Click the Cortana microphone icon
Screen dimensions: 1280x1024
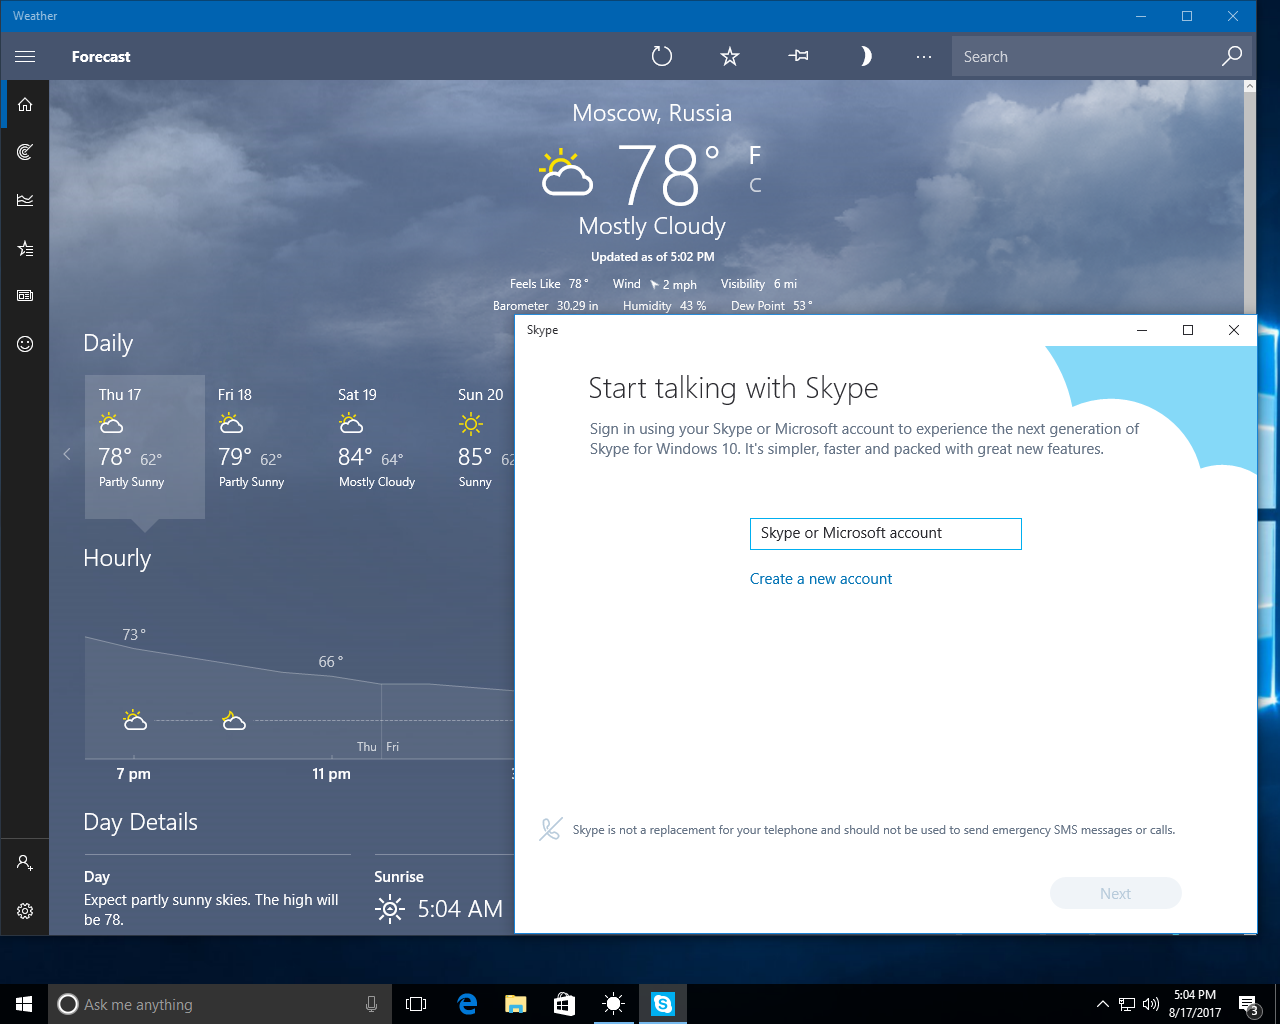(371, 1004)
